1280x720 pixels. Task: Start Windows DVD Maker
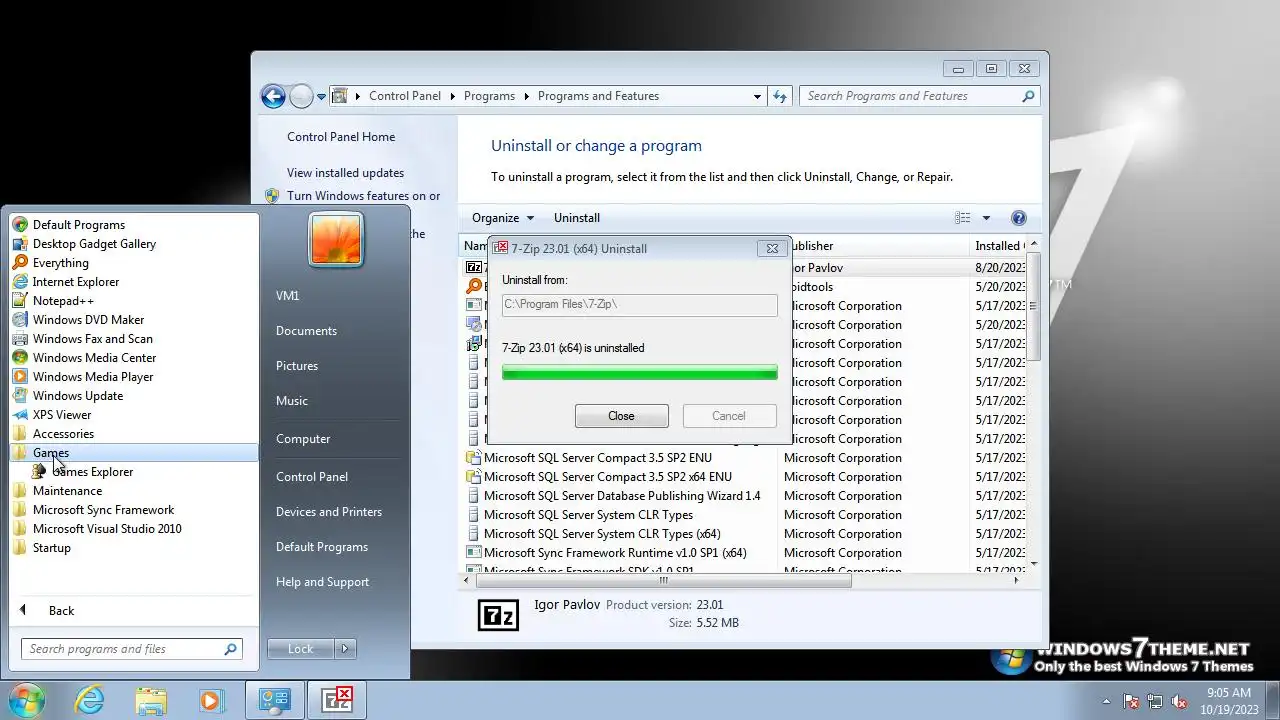click(88, 320)
